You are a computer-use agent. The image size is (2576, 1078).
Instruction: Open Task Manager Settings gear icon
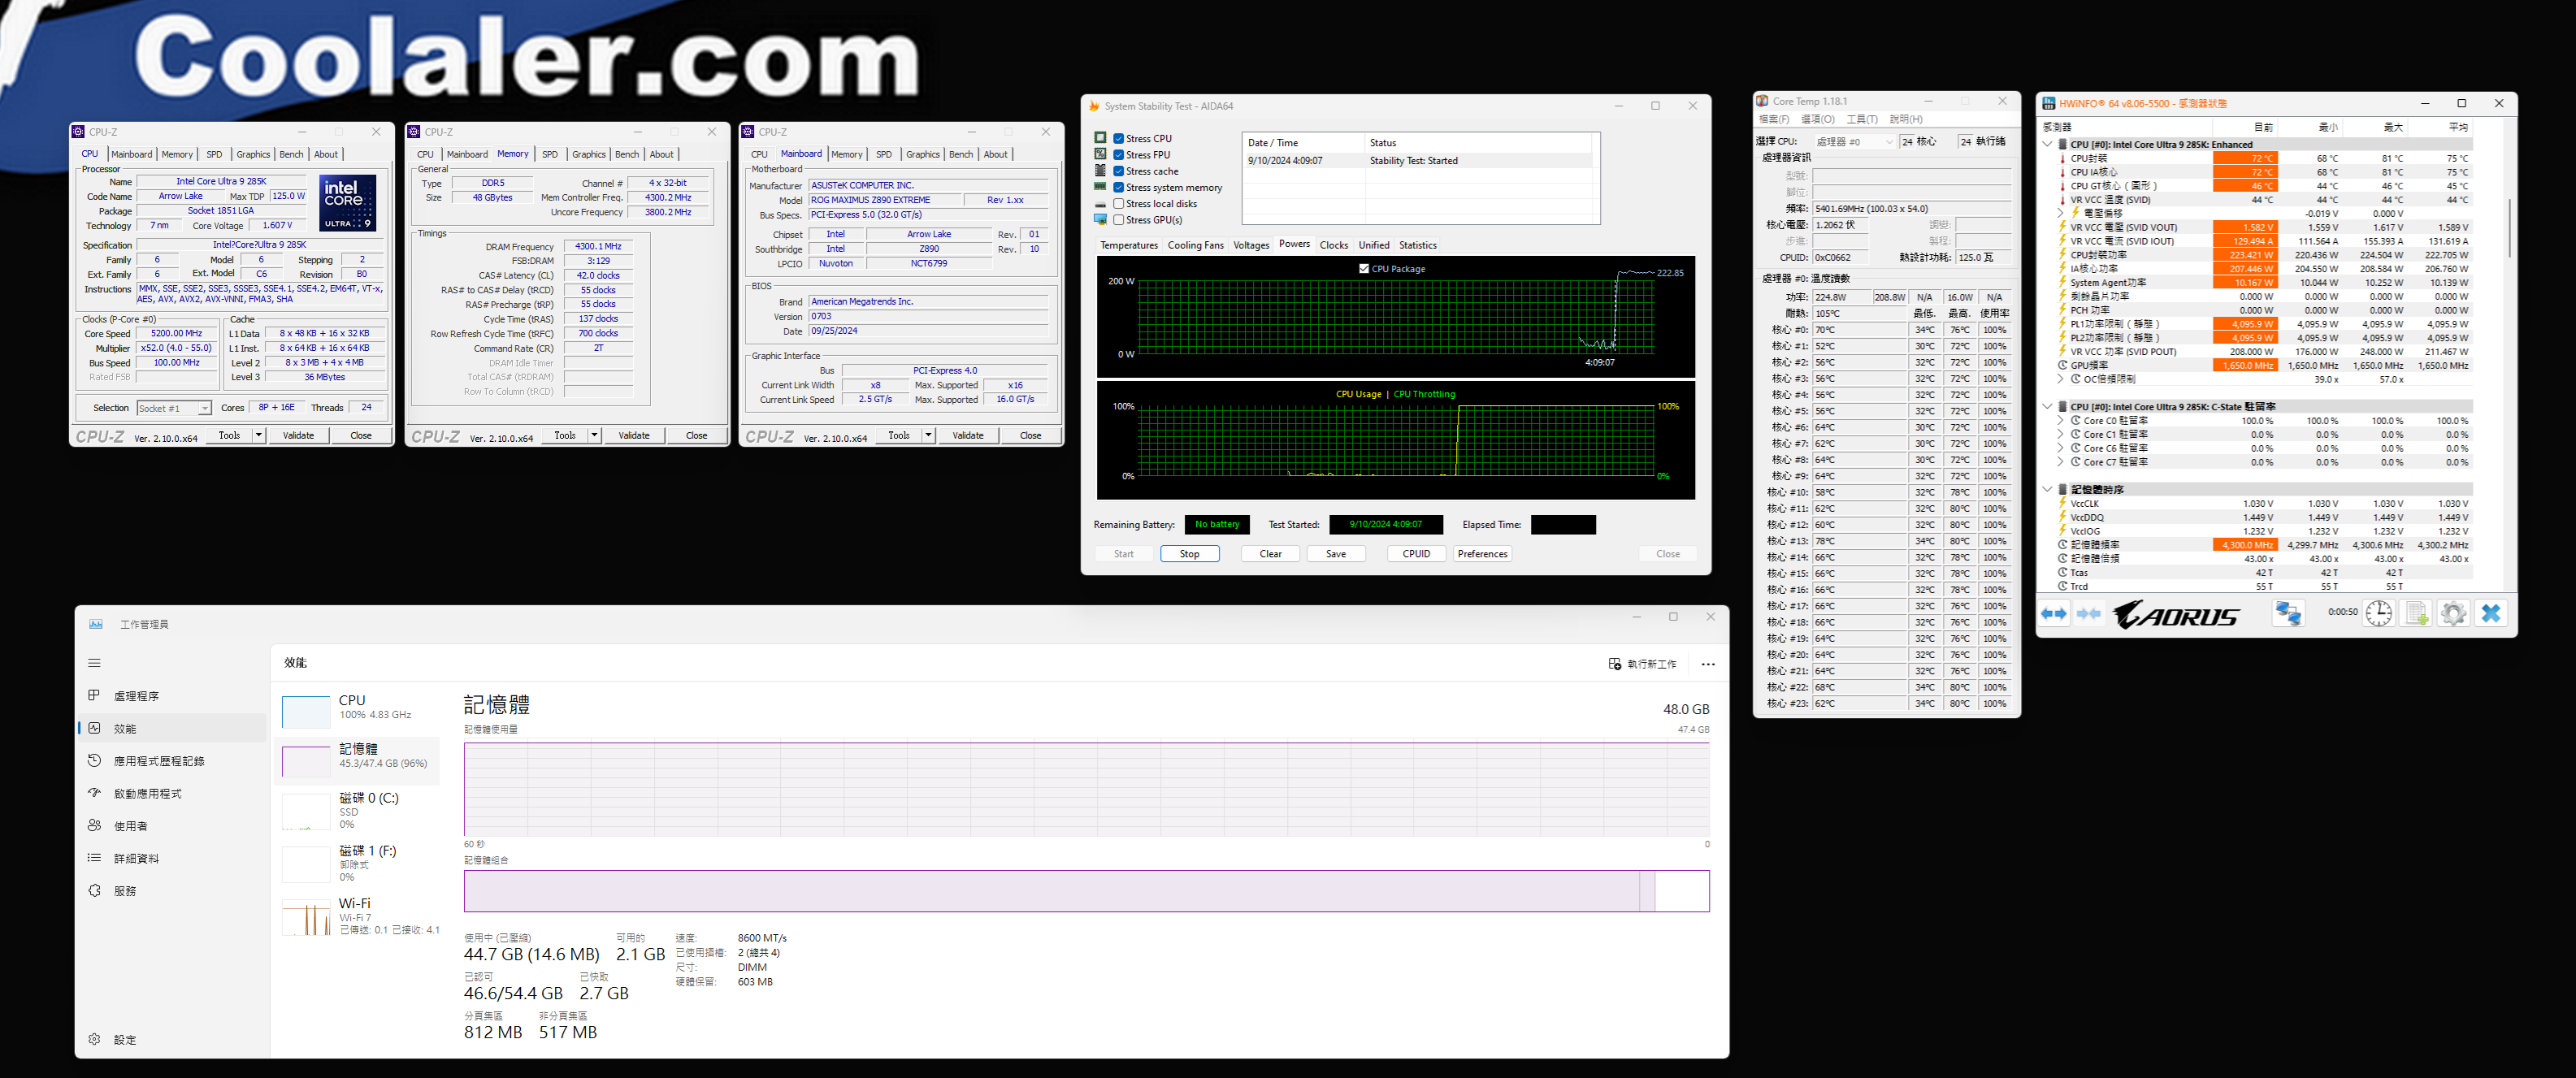pyautogui.click(x=94, y=1039)
